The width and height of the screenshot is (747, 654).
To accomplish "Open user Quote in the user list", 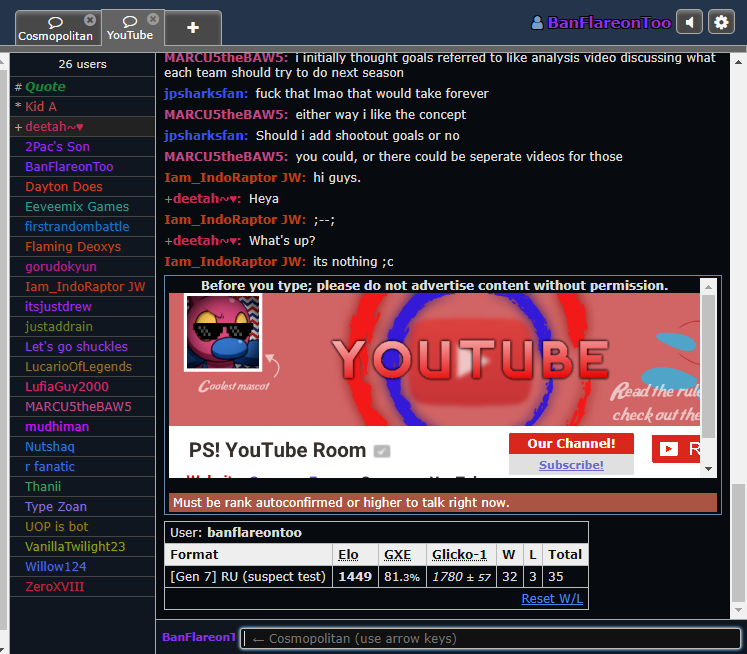I will click(82, 87).
